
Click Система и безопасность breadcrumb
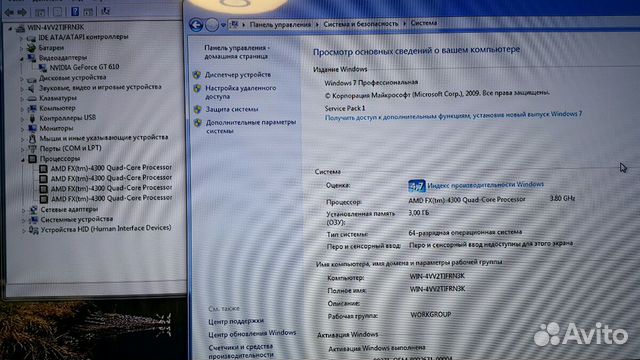click(360, 24)
